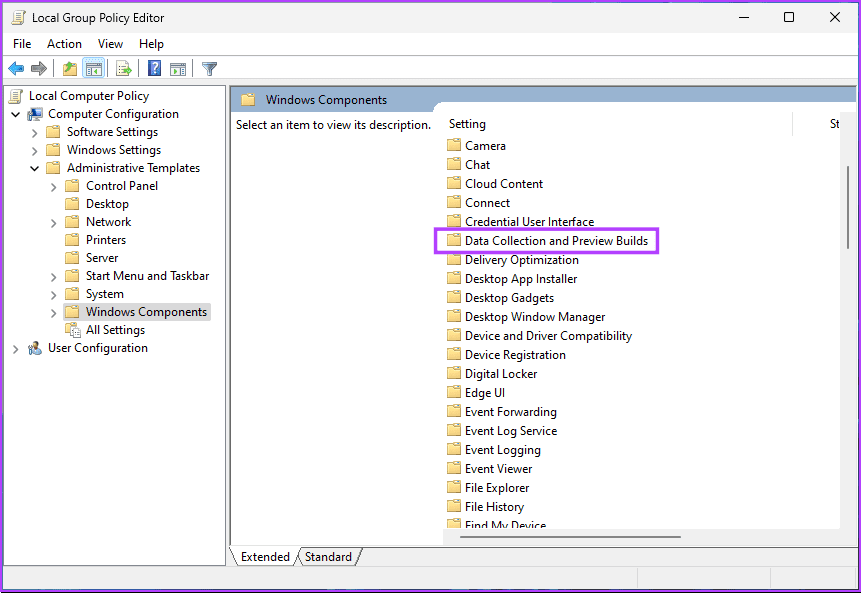The image size is (861, 593).
Task: Click the Connect folder icon
Action: pos(454,202)
